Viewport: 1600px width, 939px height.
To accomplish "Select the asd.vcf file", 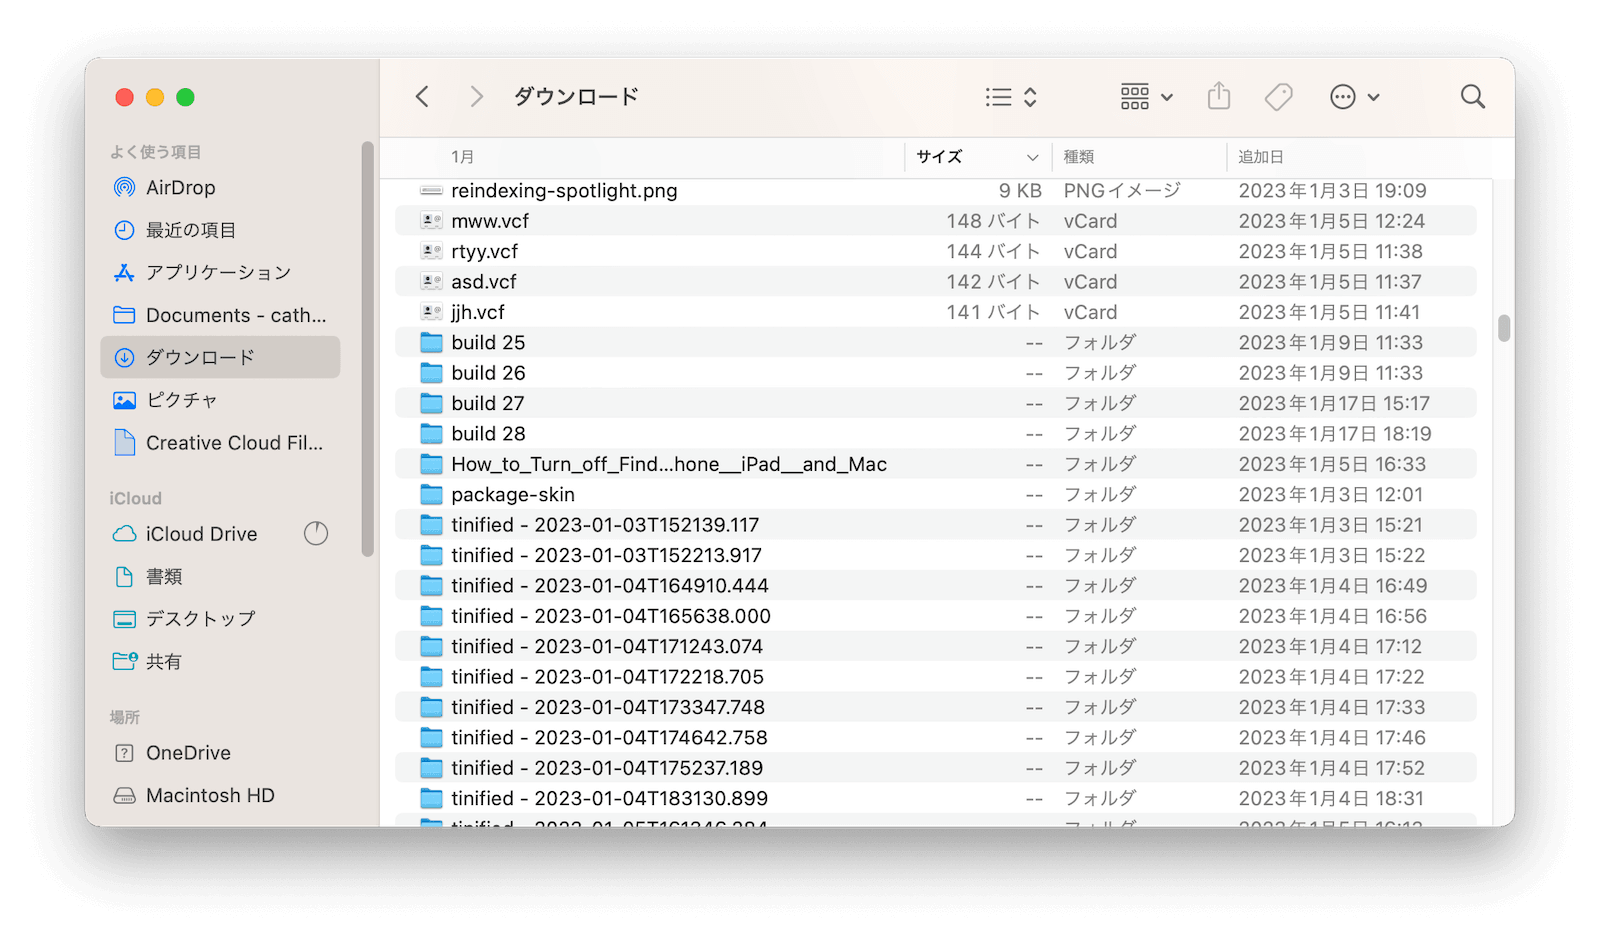I will click(x=935, y=282).
